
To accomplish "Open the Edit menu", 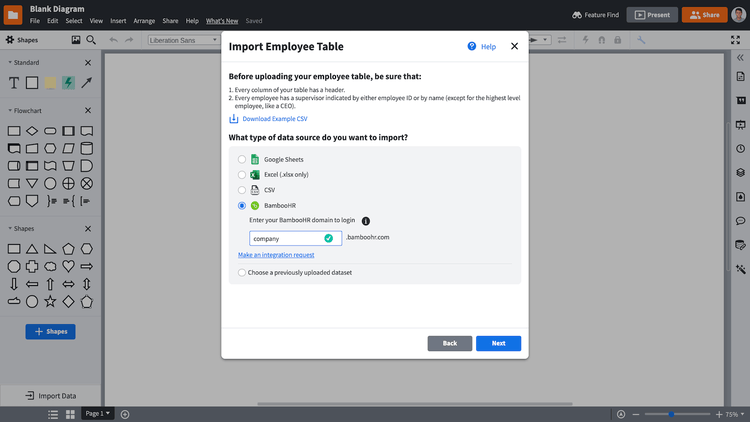I will (53, 21).
